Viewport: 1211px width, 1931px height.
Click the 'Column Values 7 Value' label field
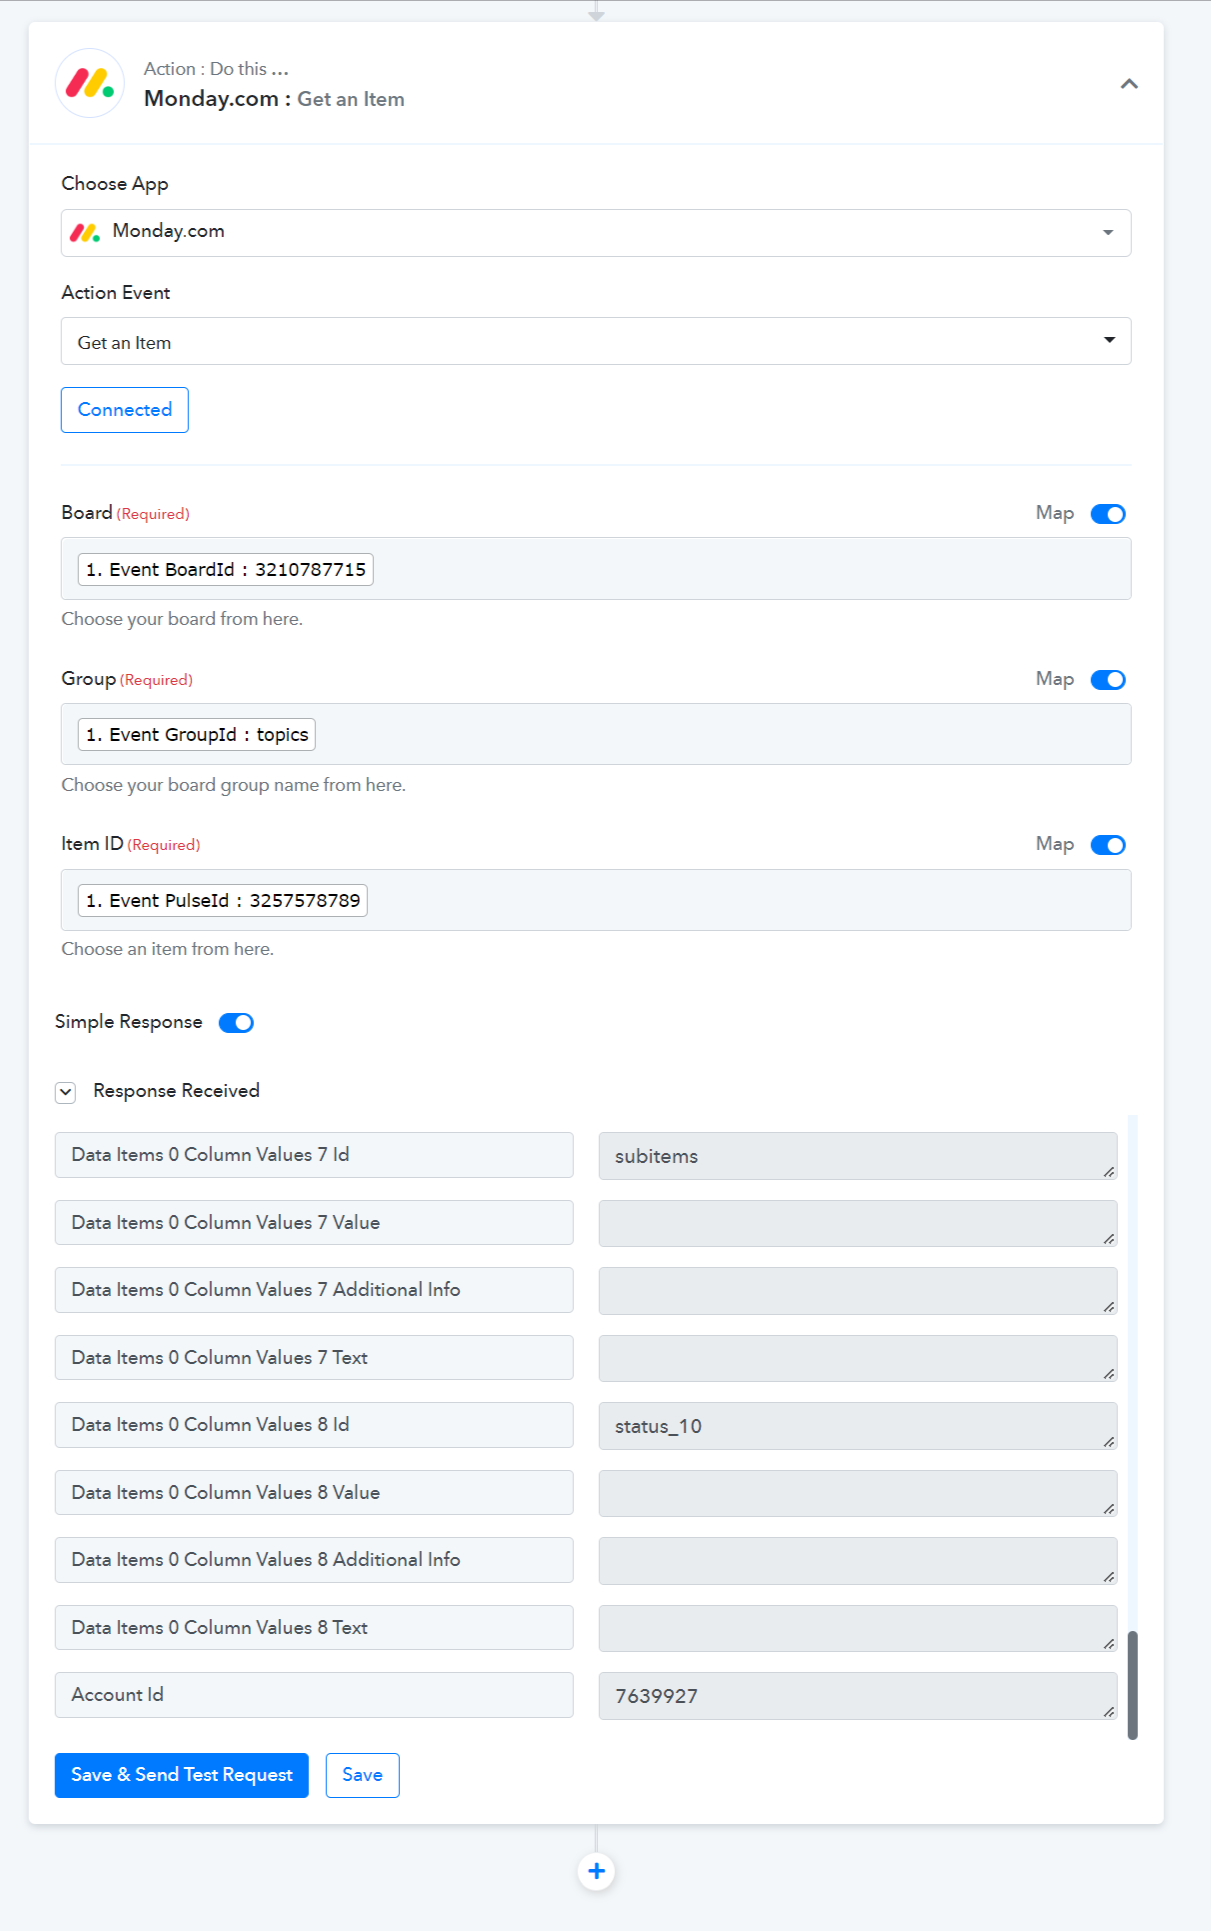coord(314,1222)
